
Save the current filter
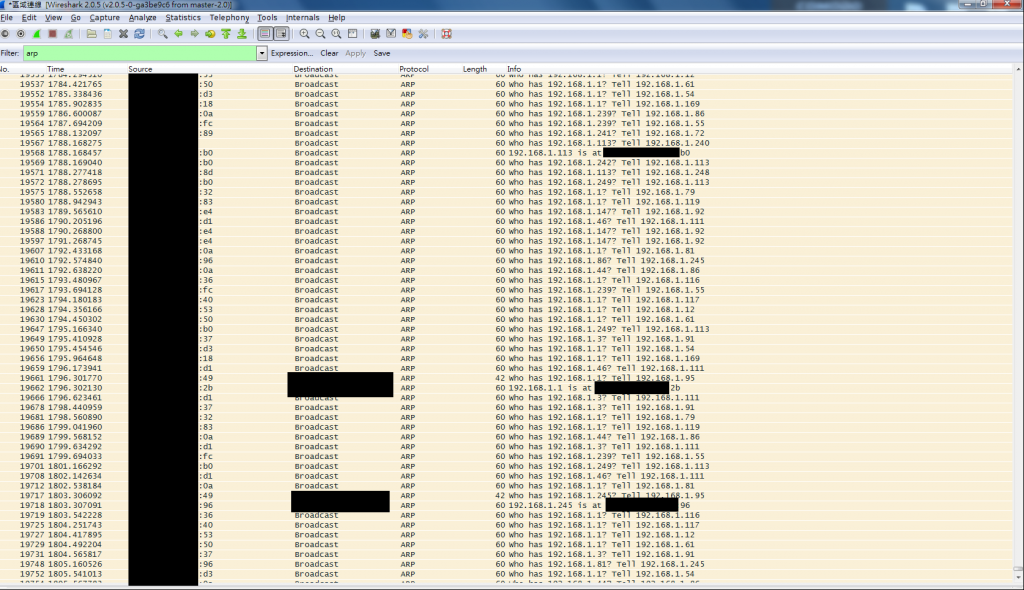(382, 54)
